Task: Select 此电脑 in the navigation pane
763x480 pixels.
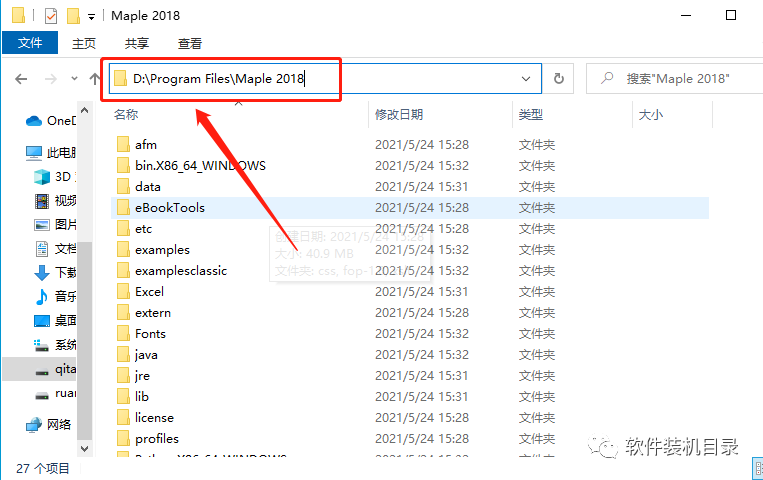Action: pyautogui.click(x=51, y=152)
